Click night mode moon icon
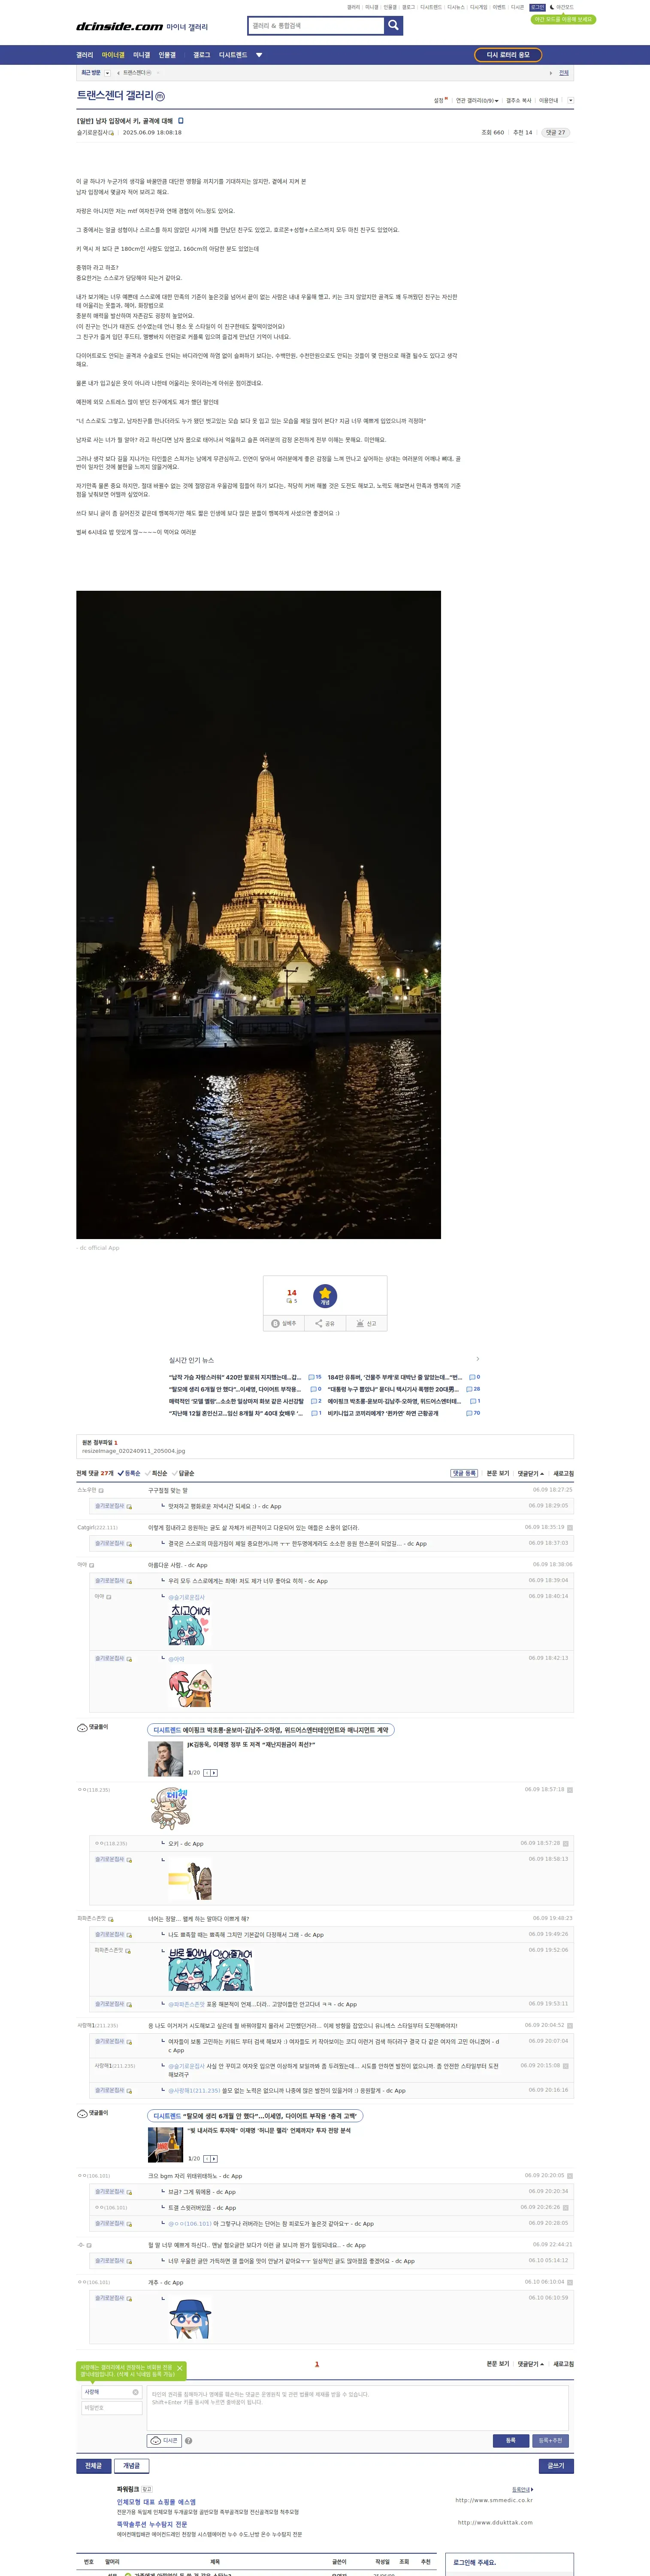Viewport: 650px width, 2576px height. pos(552,7)
